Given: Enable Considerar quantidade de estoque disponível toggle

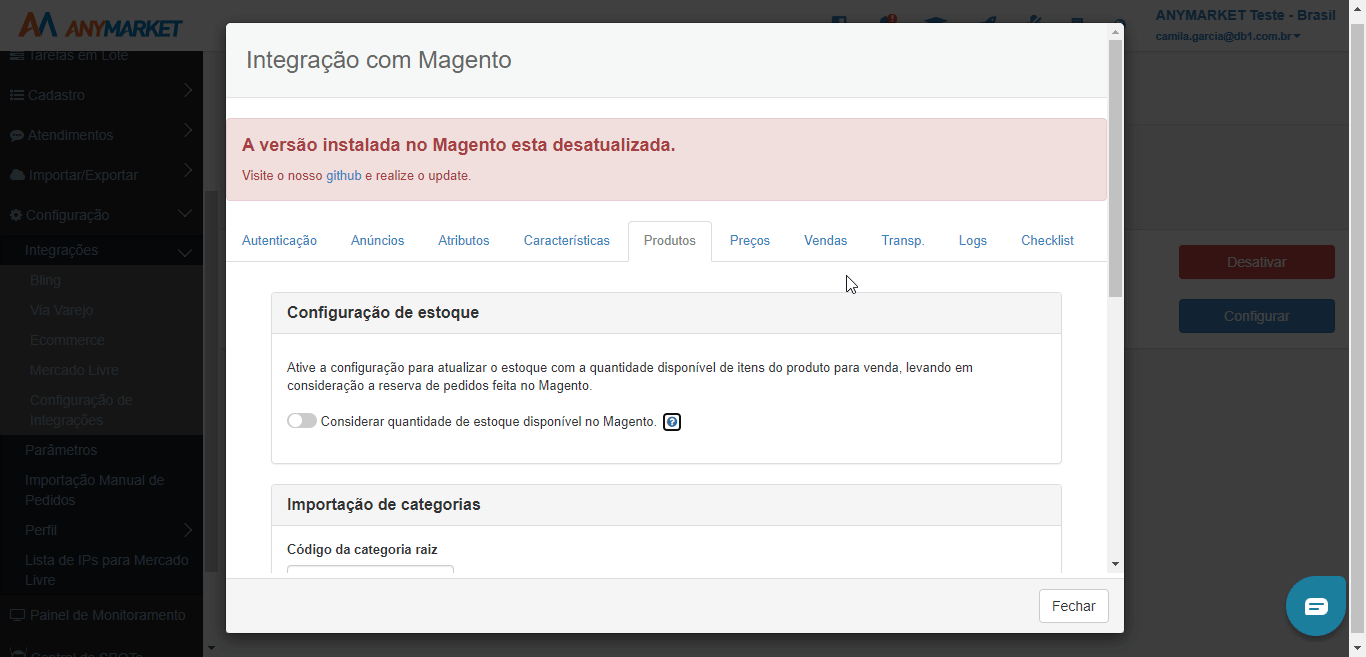Looking at the screenshot, I should [x=302, y=421].
